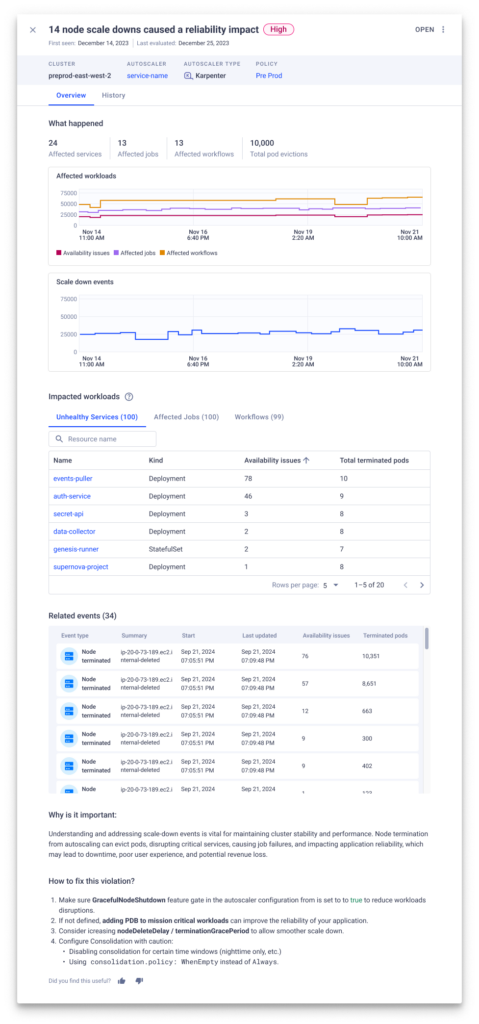
Task: Click node icon of event with 8,651 pods
Action: [69, 682]
